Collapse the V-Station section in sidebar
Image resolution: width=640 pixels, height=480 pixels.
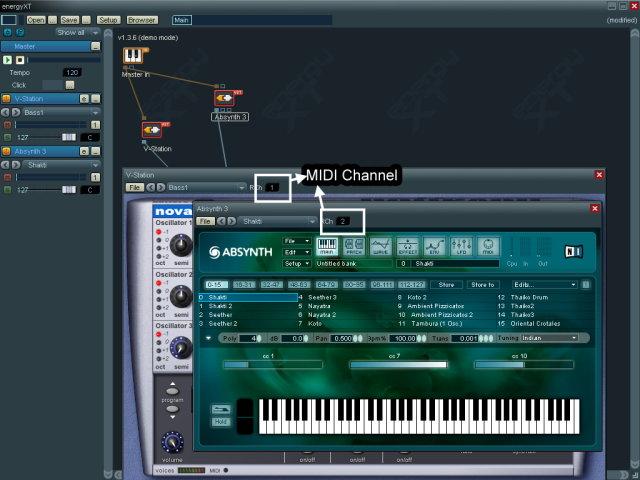pyautogui.click(x=95, y=99)
